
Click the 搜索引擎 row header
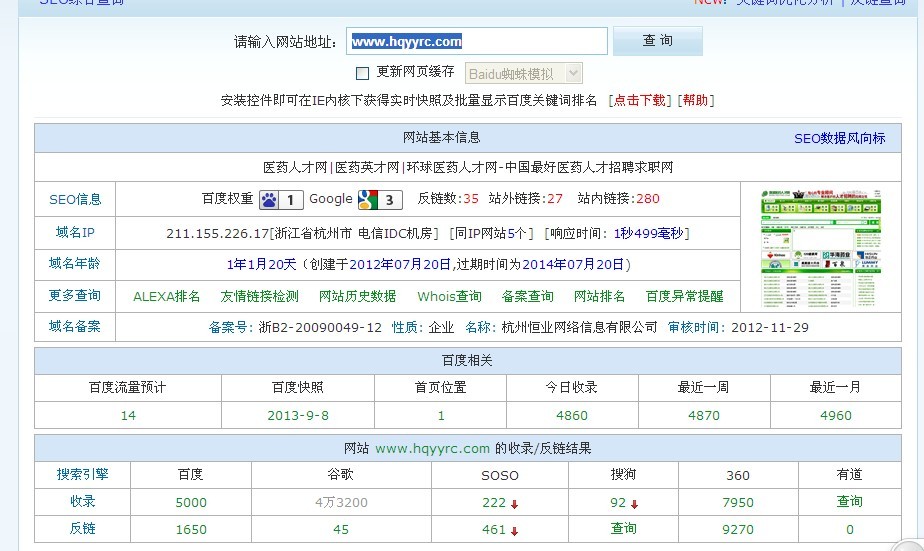[82, 474]
